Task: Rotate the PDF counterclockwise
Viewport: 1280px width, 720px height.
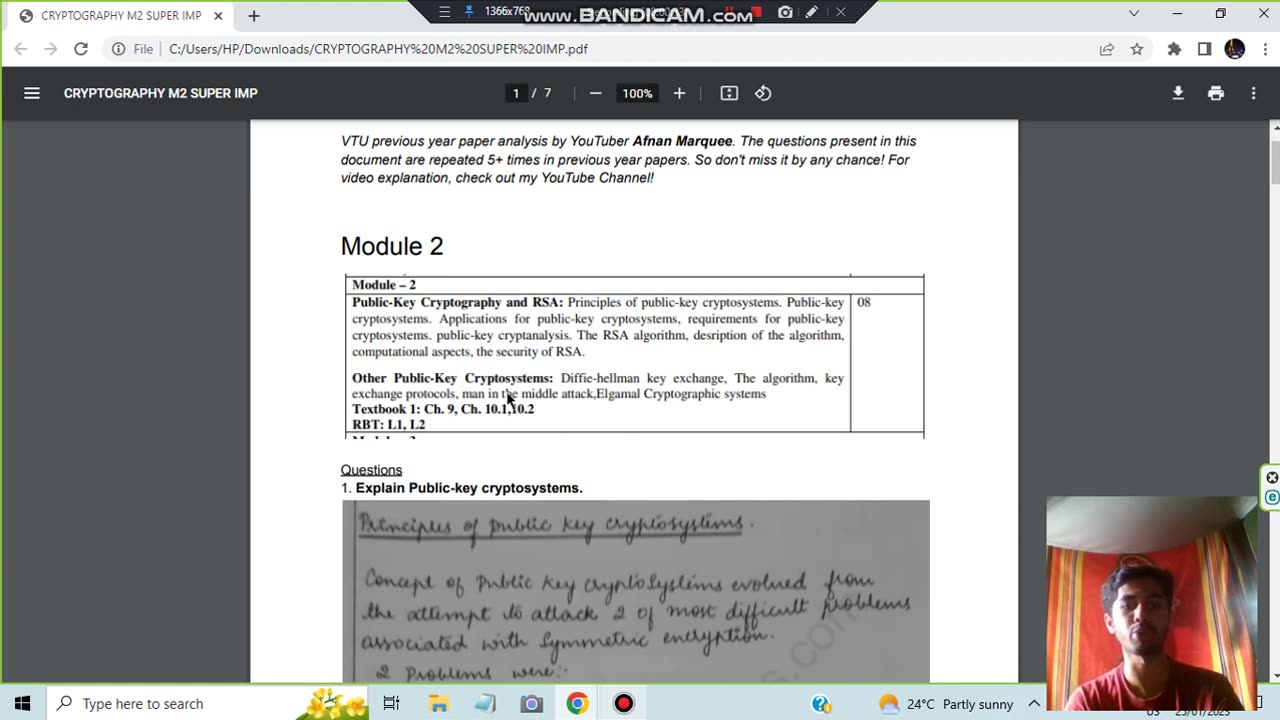Action: click(763, 93)
